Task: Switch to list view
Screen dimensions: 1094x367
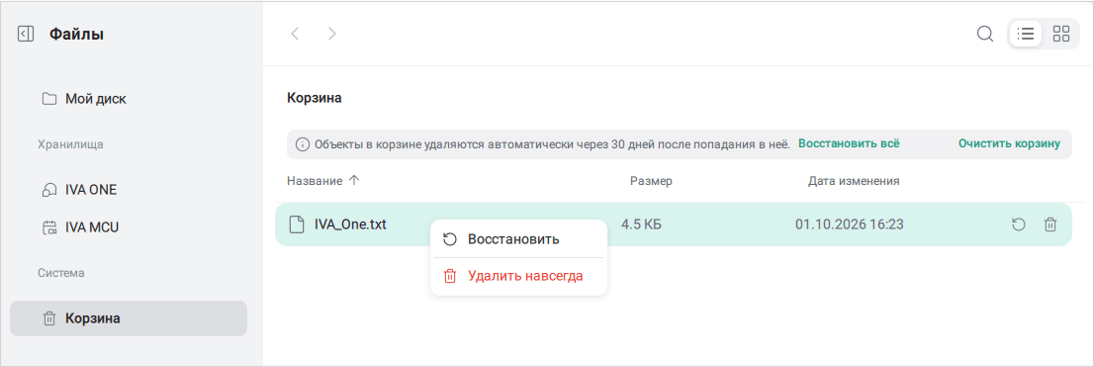Action: coord(1026,33)
